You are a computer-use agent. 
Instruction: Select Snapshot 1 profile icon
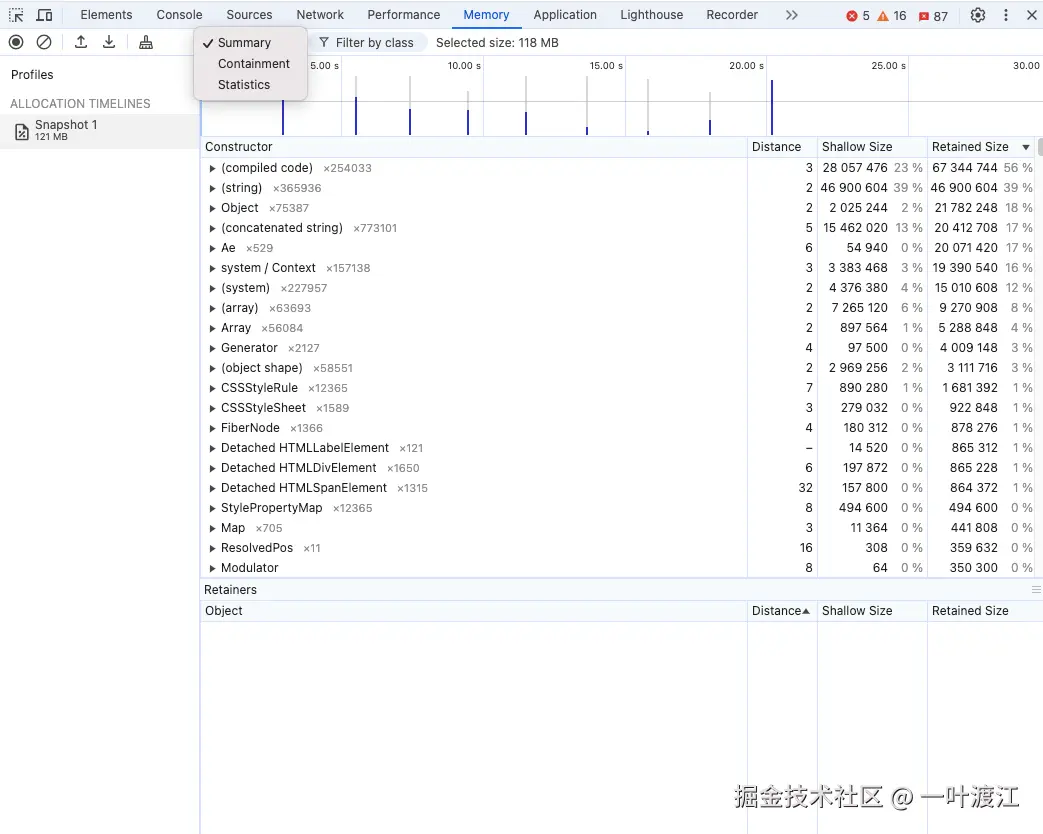tap(22, 132)
